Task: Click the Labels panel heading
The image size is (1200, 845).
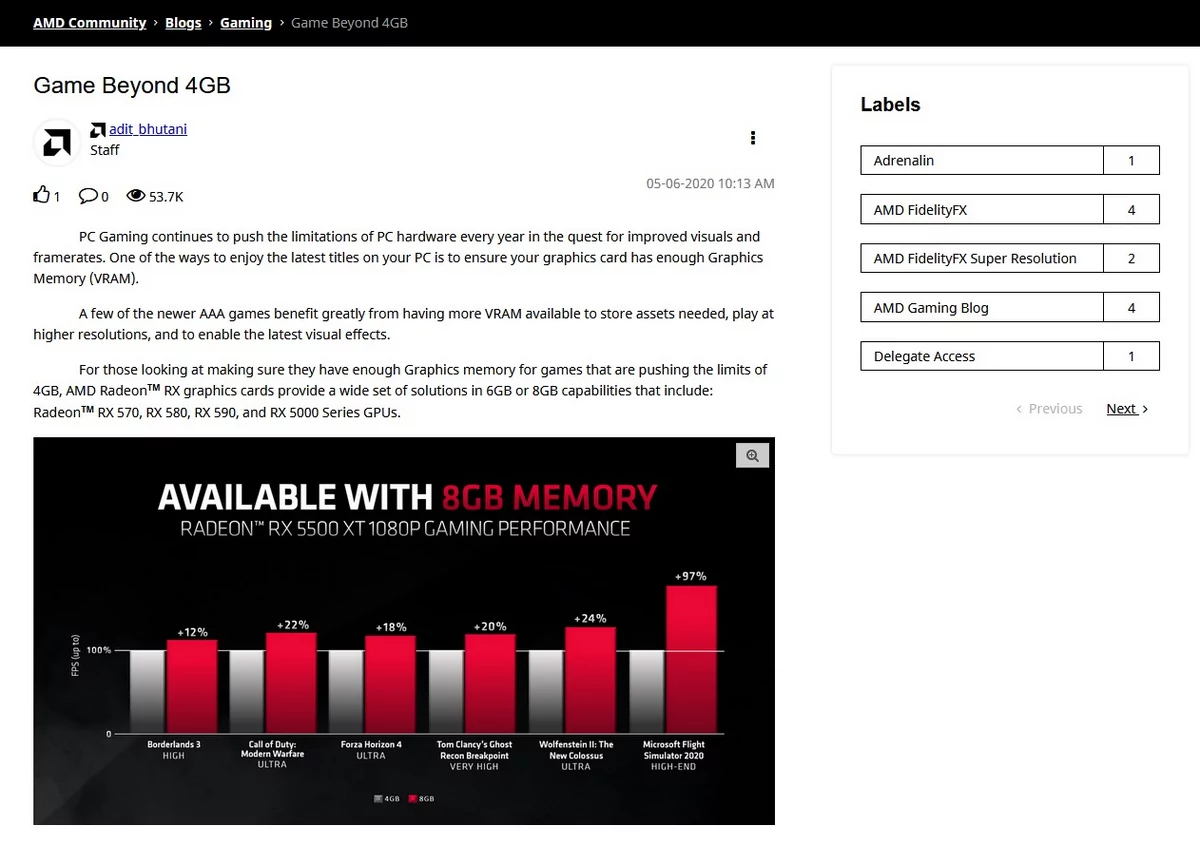Action: coord(890,104)
